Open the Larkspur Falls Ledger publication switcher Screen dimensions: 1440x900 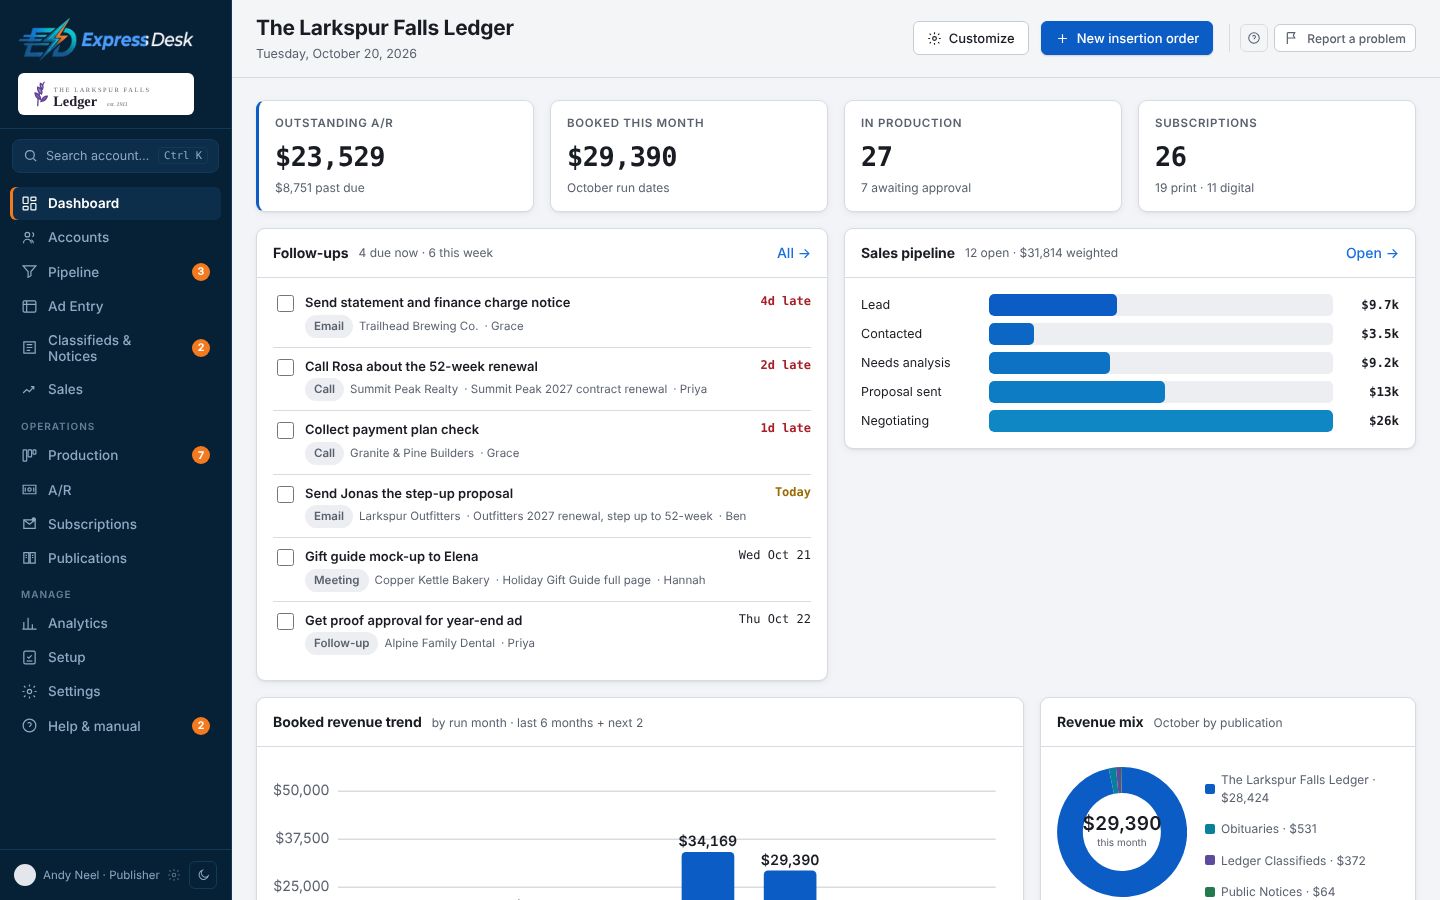point(106,94)
